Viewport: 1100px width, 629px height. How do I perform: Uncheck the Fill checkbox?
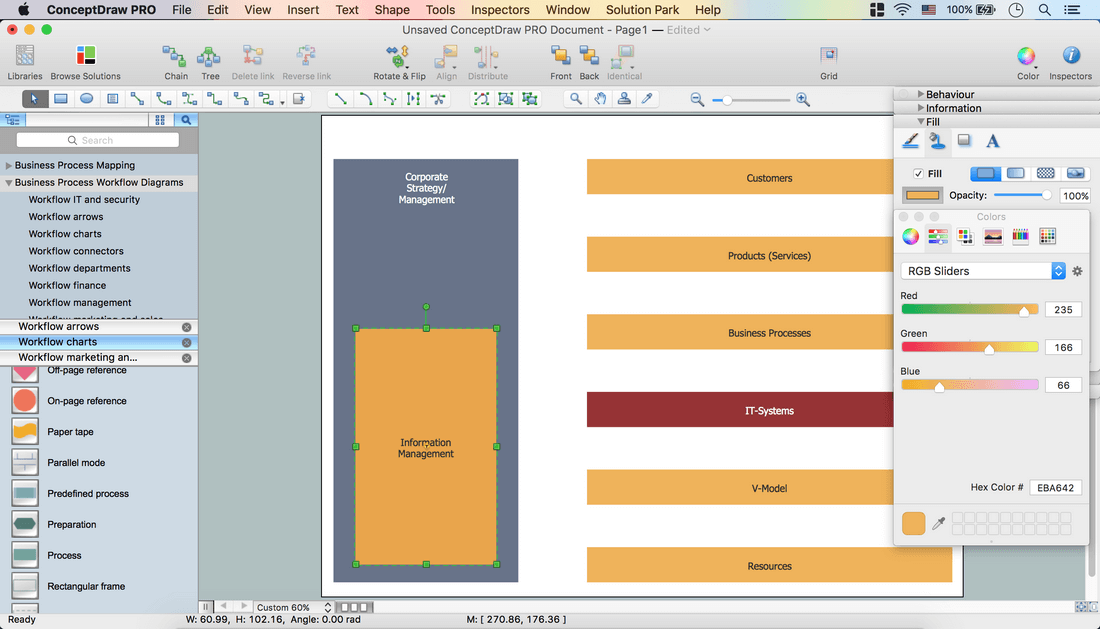tap(918, 174)
